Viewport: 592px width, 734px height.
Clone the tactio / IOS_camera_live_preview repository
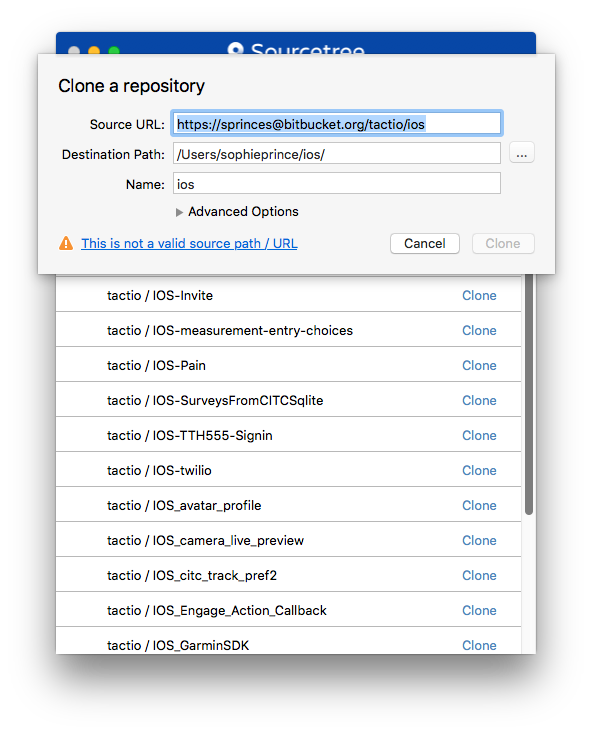tap(479, 541)
